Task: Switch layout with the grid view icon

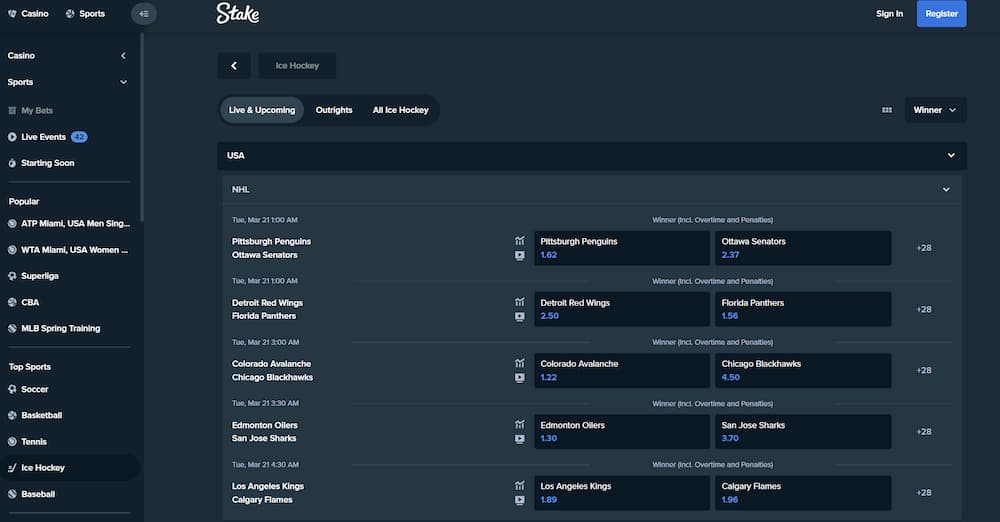Action: click(886, 110)
